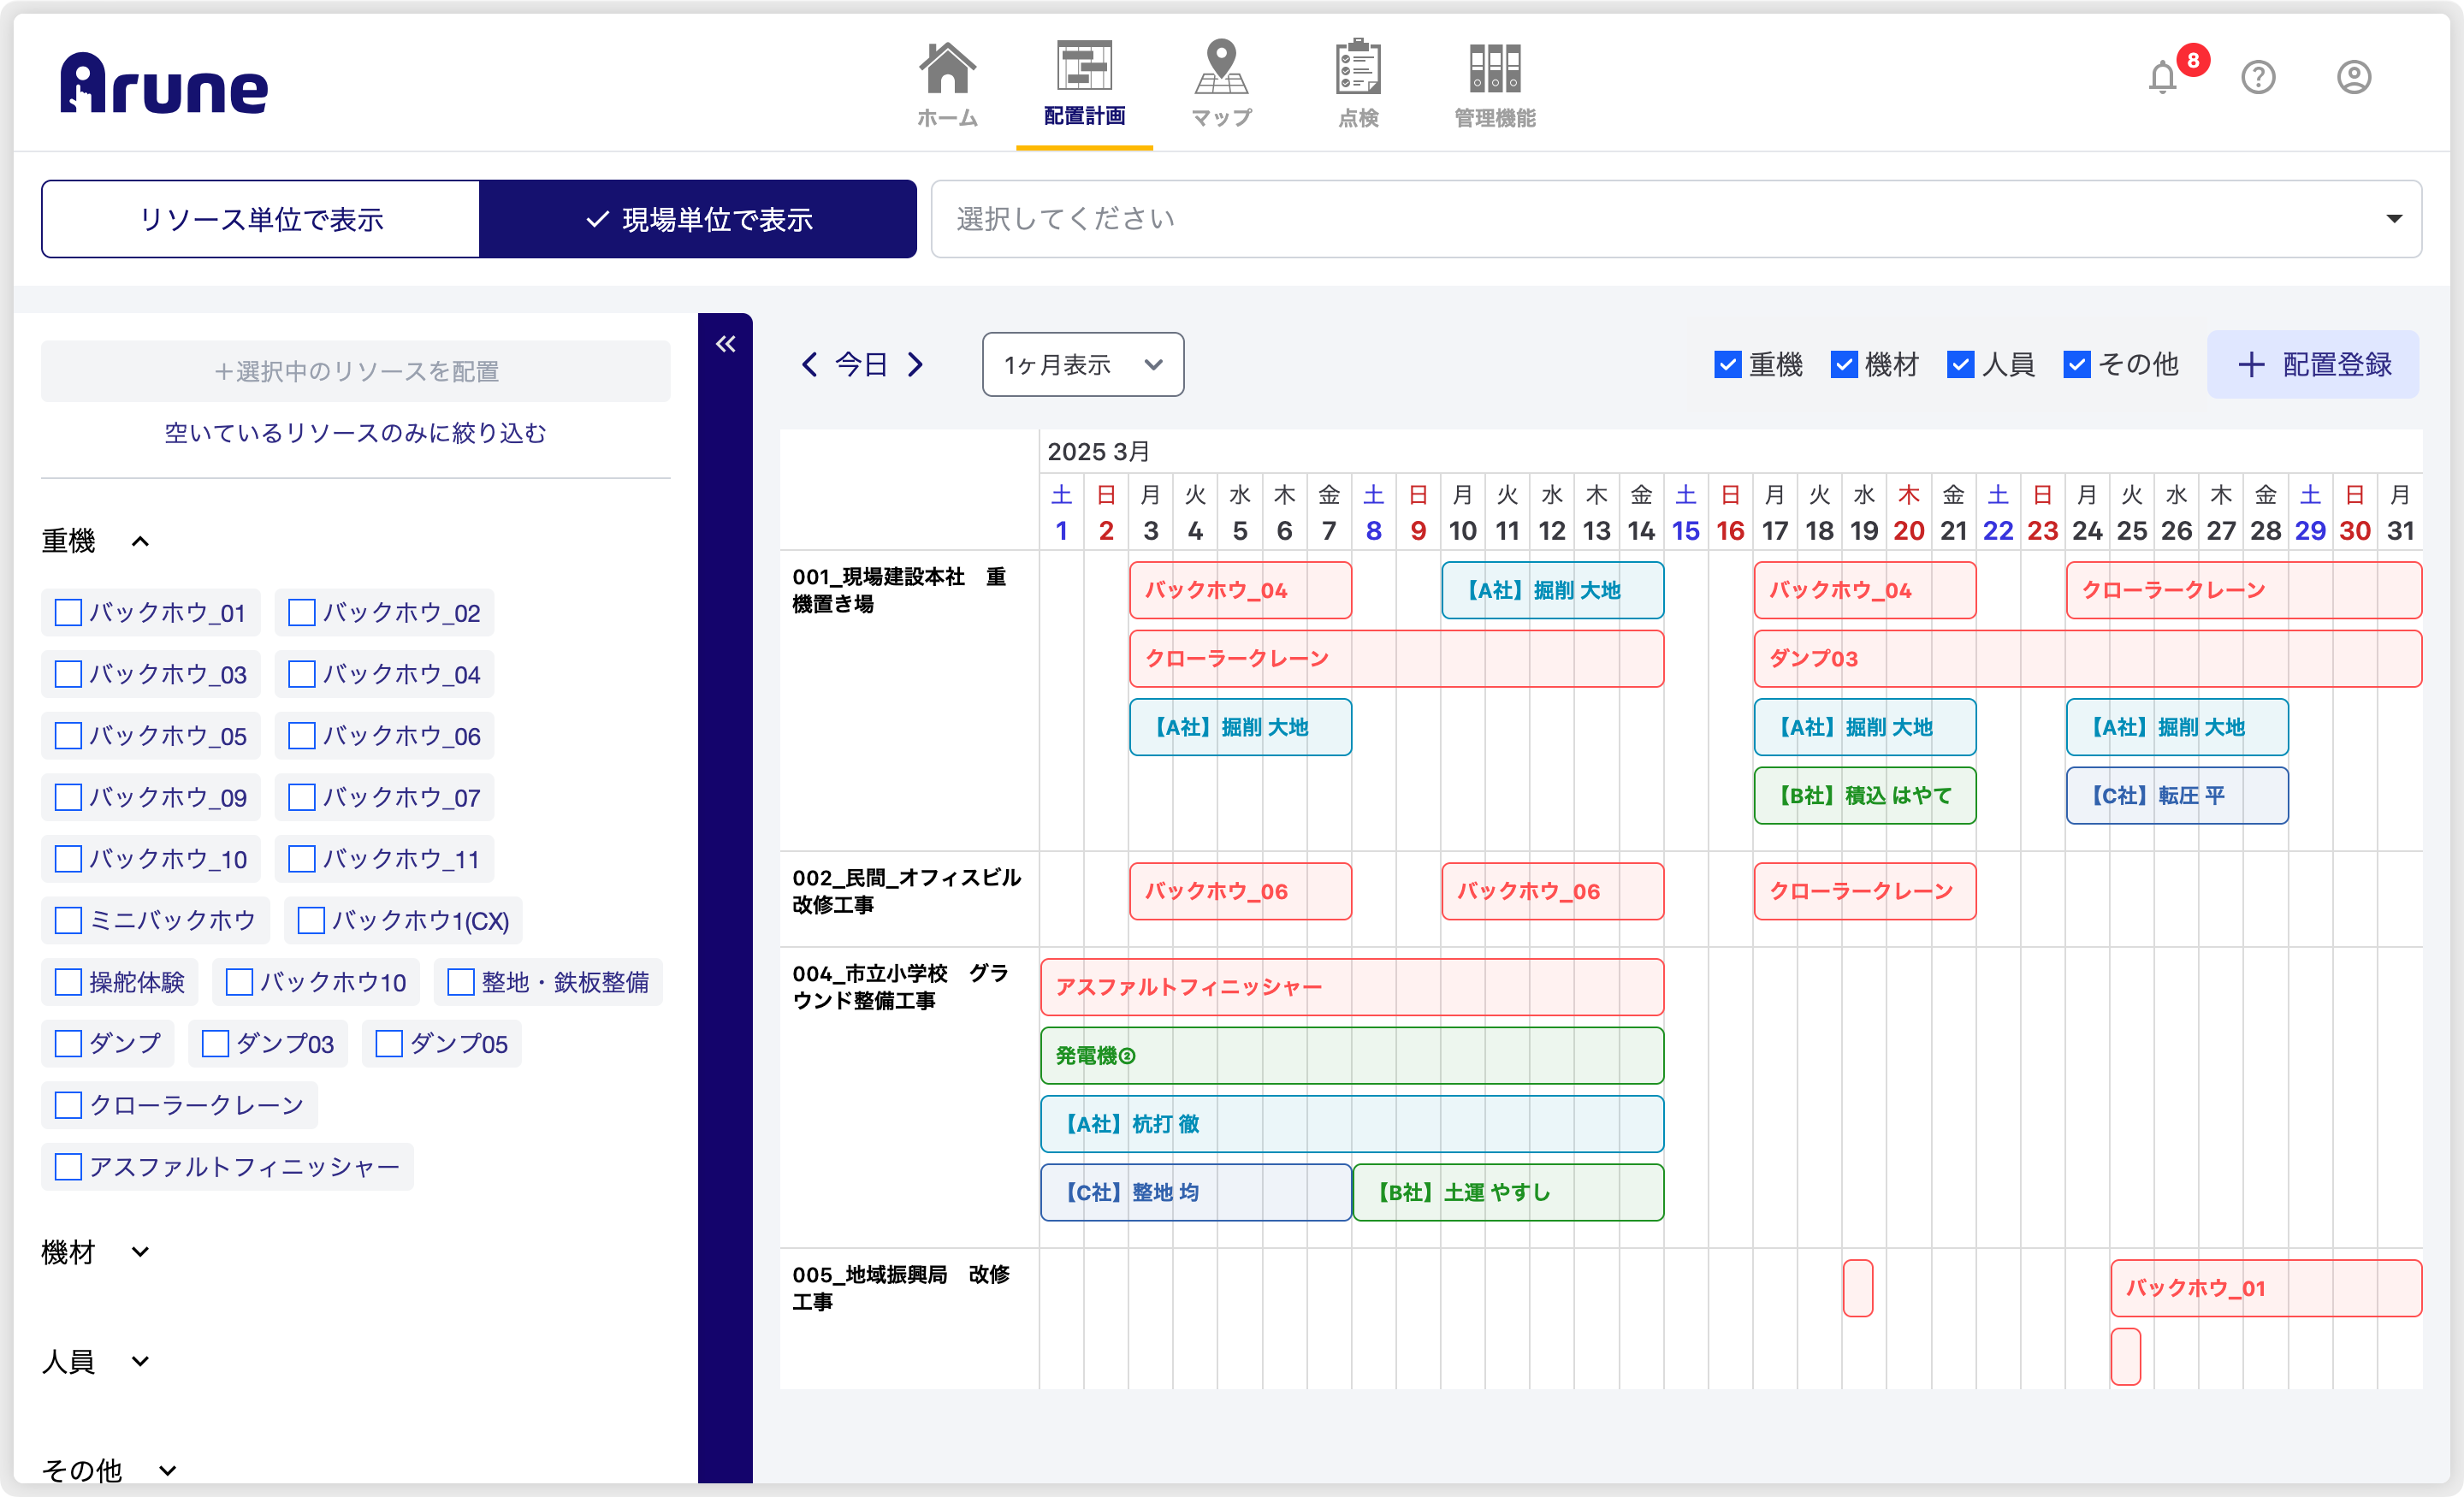Click the 配置登録 button

click(x=2312, y=365)
